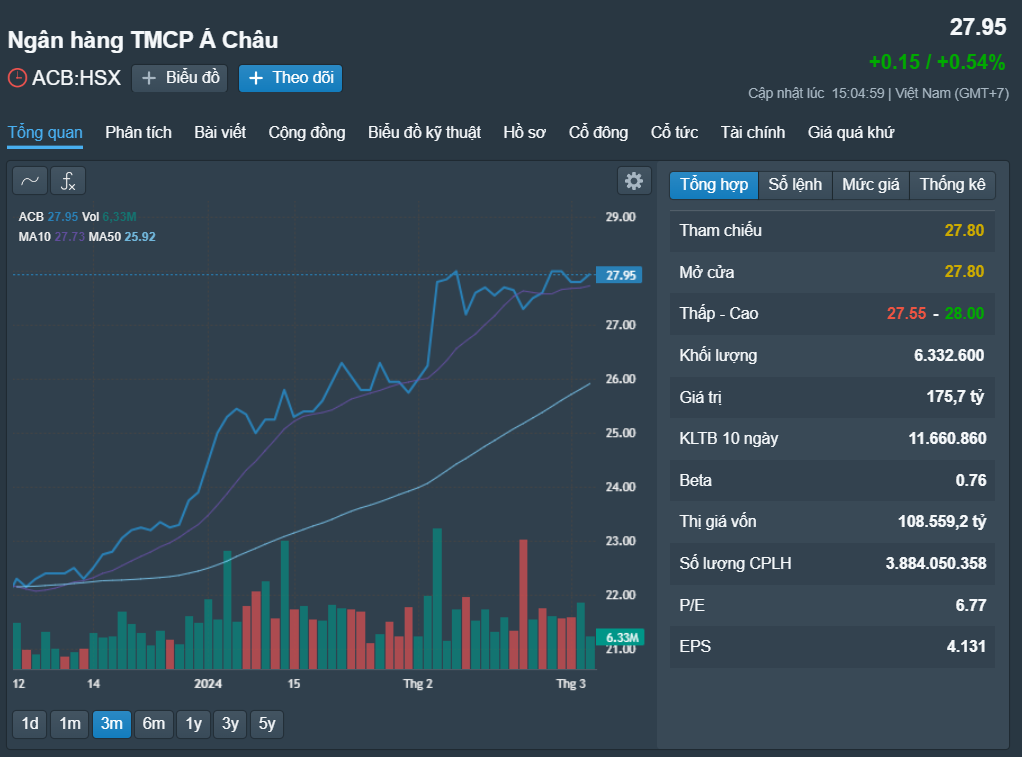Open Biểu đồ kỹ thuật tab

click(424, 132)
